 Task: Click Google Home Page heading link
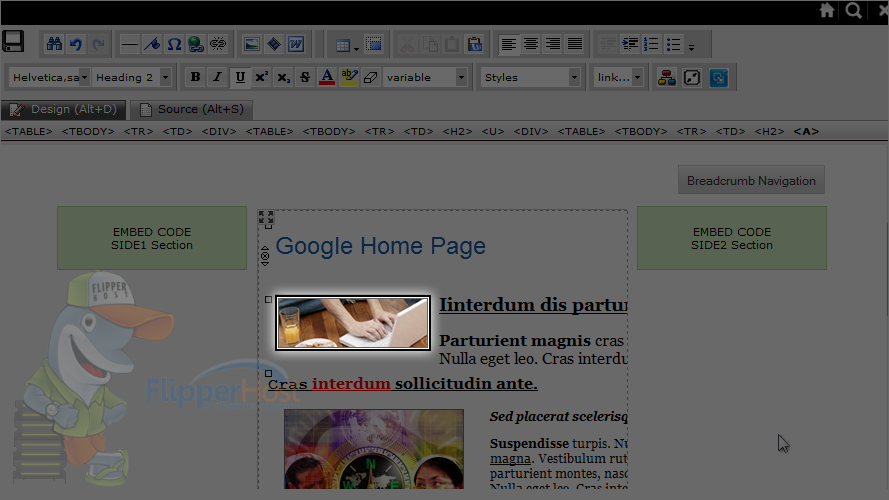(380, 246)
